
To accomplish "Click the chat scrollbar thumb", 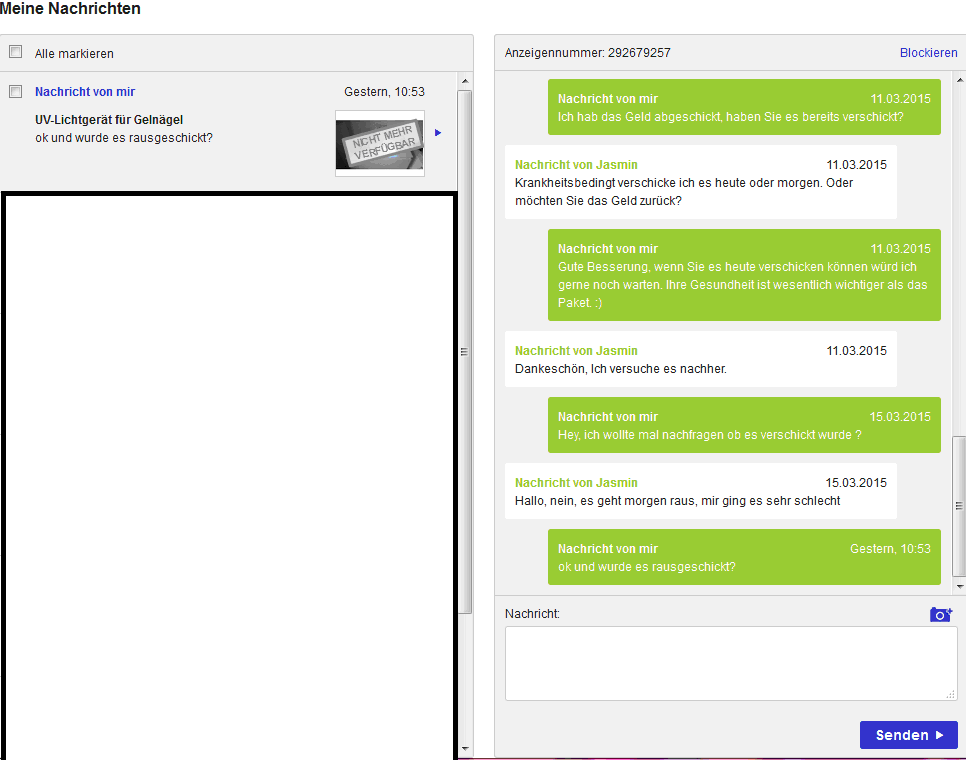I will coord(959,505).
